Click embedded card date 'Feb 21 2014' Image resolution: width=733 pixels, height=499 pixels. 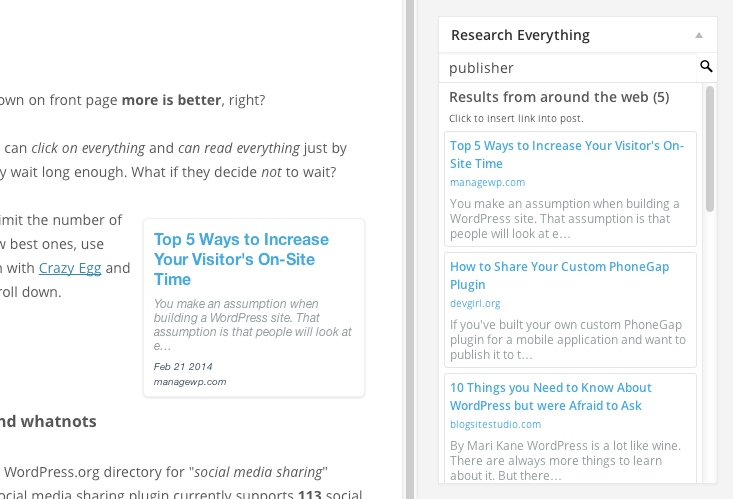click(183, 367)
